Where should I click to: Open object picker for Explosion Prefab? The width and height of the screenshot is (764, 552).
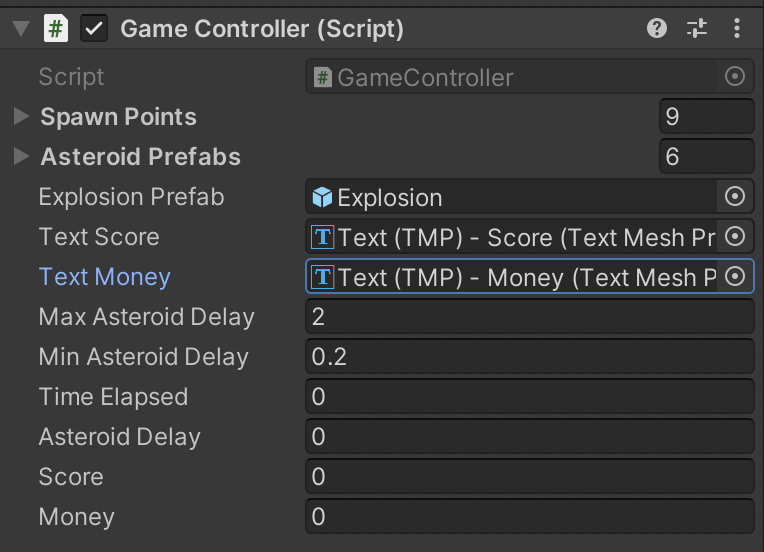735,197
